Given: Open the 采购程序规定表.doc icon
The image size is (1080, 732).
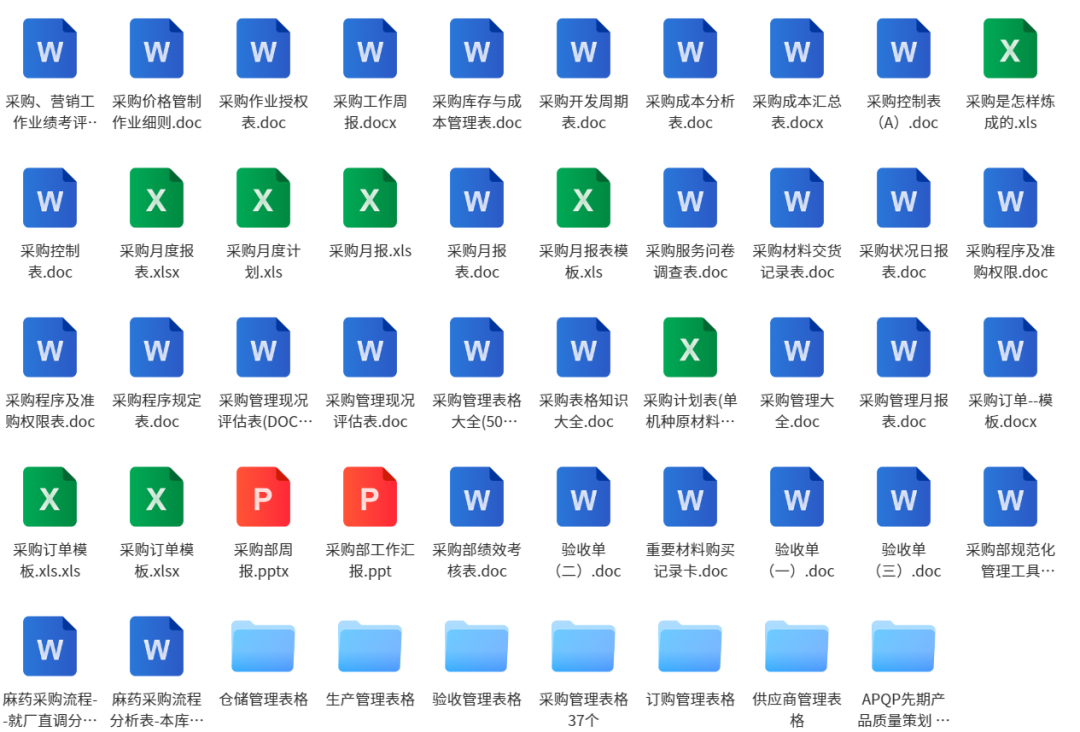Looking at the screenshot, I should [x=156, y=347].
